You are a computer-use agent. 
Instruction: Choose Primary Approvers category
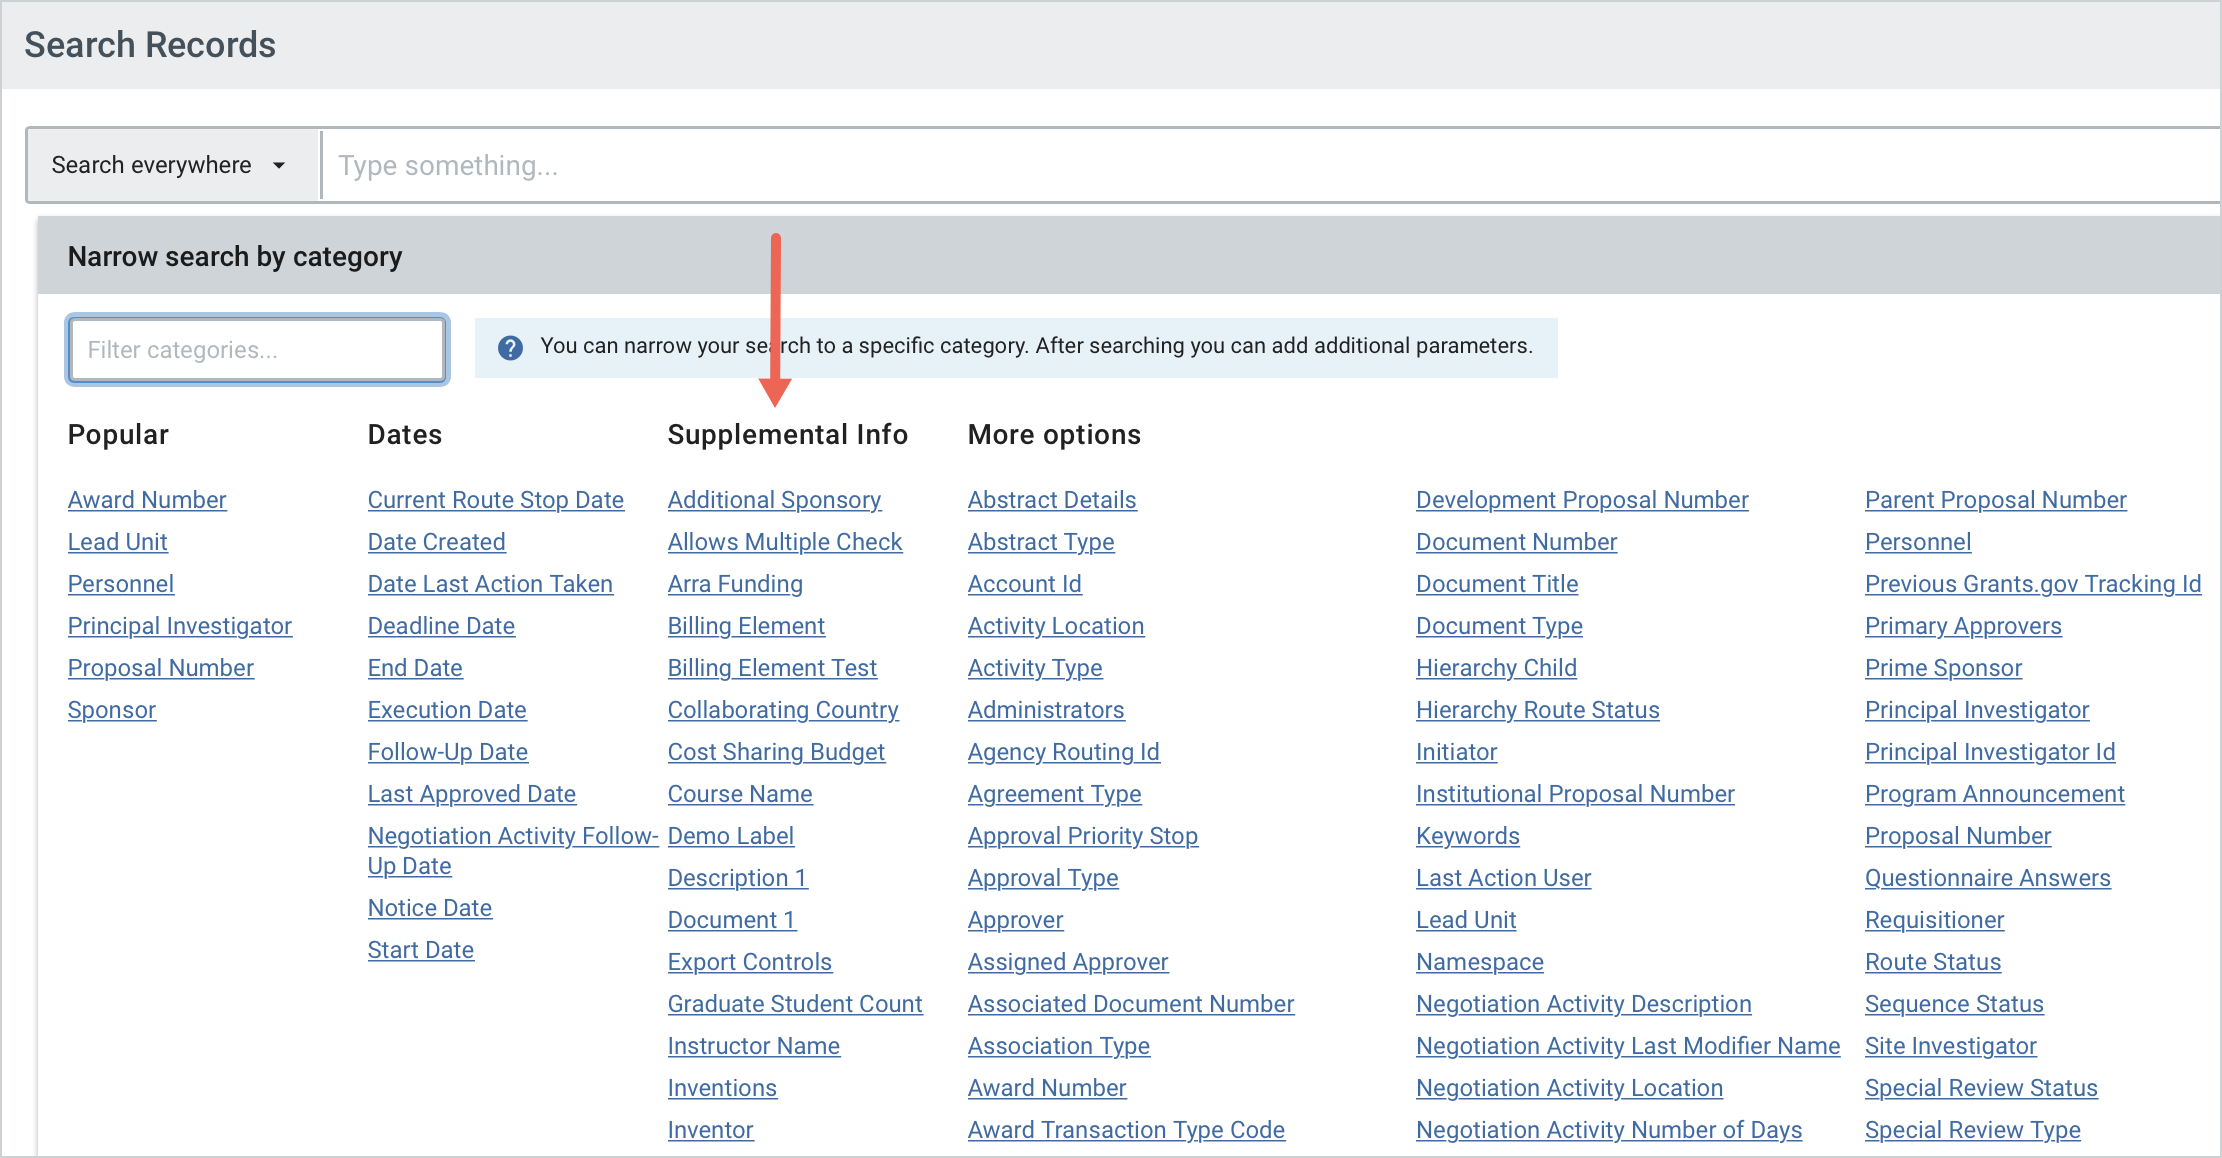click(1963, 626)
